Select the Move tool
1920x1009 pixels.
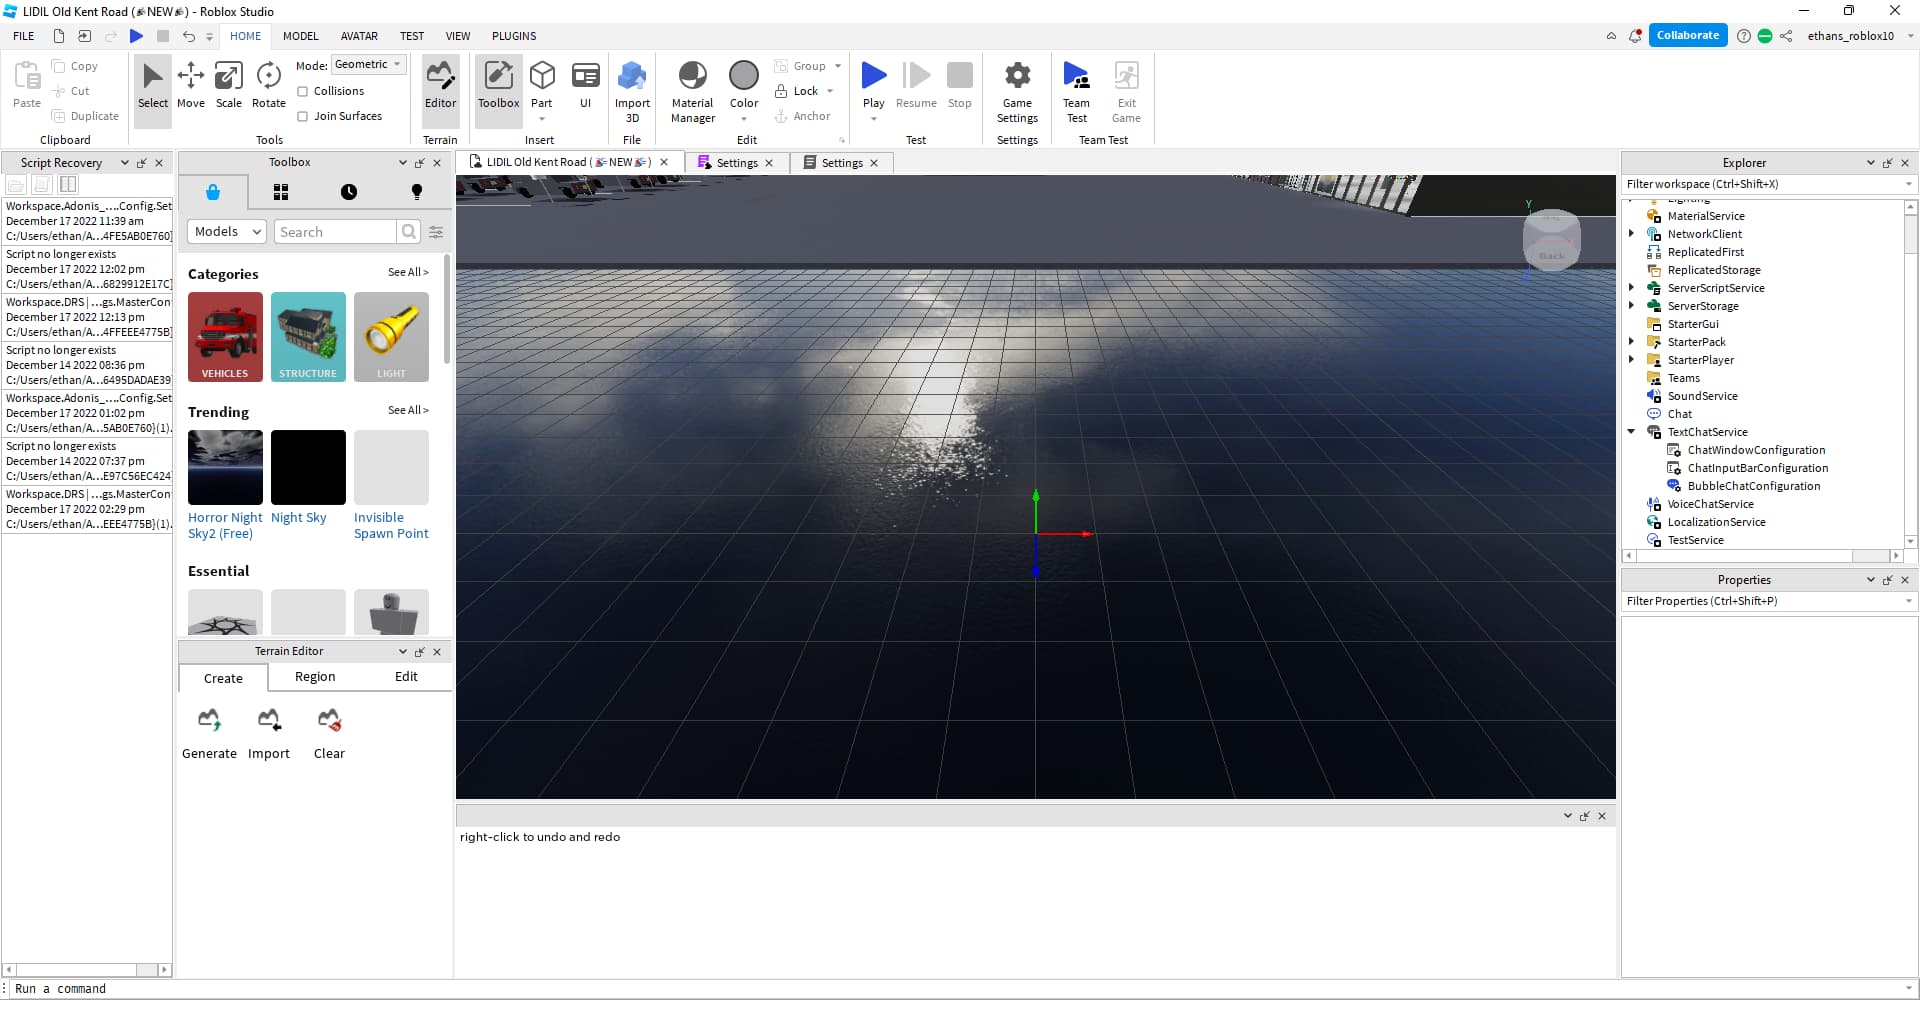(x=190, y=86)
